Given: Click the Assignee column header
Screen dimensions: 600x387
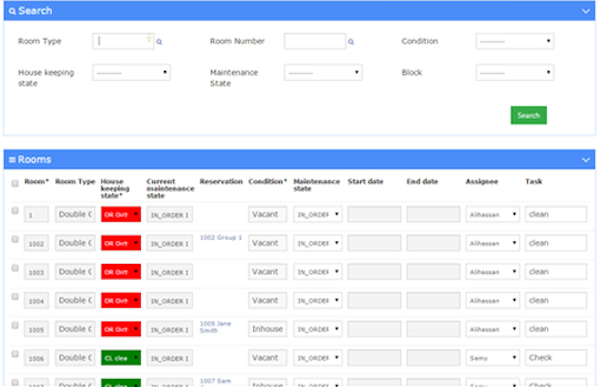Looking at the screenshot, I should pos(481,181).
